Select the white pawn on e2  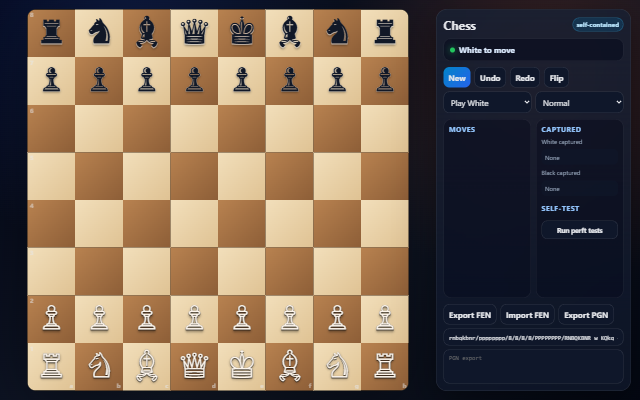(242, 319)
